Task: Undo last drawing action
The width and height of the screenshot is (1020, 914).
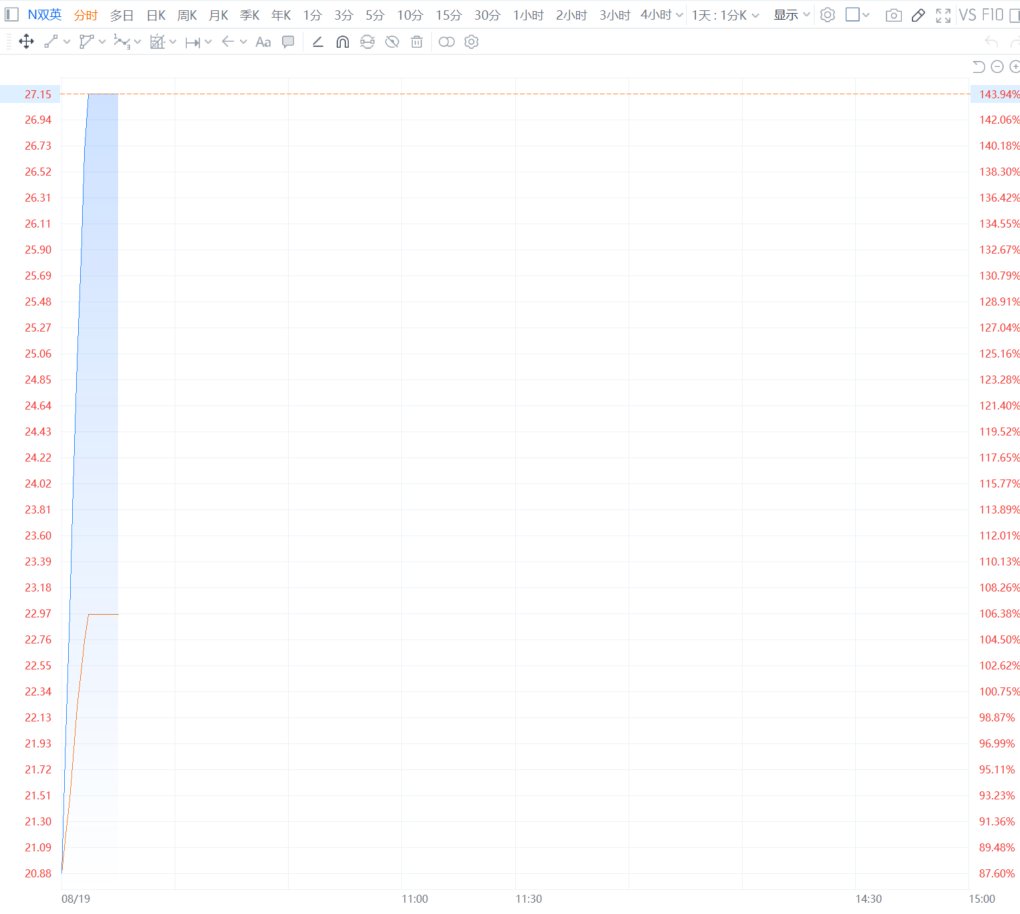Action: click(991, 42)
